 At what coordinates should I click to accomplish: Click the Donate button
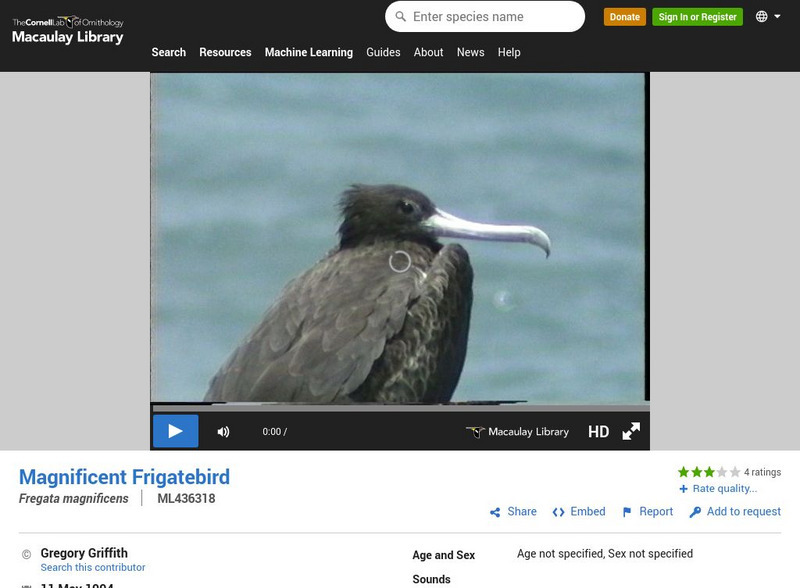(x=624, y=17)
